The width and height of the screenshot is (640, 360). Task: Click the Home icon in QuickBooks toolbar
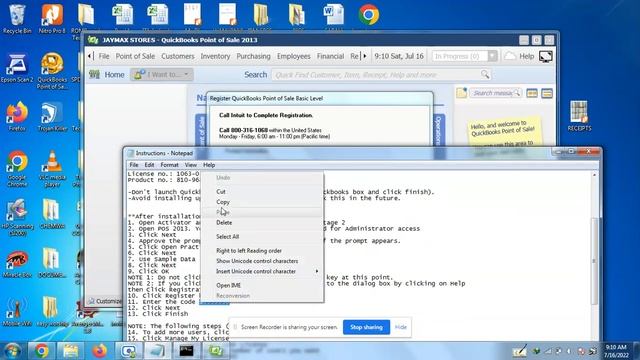click(x=95, y=74)
